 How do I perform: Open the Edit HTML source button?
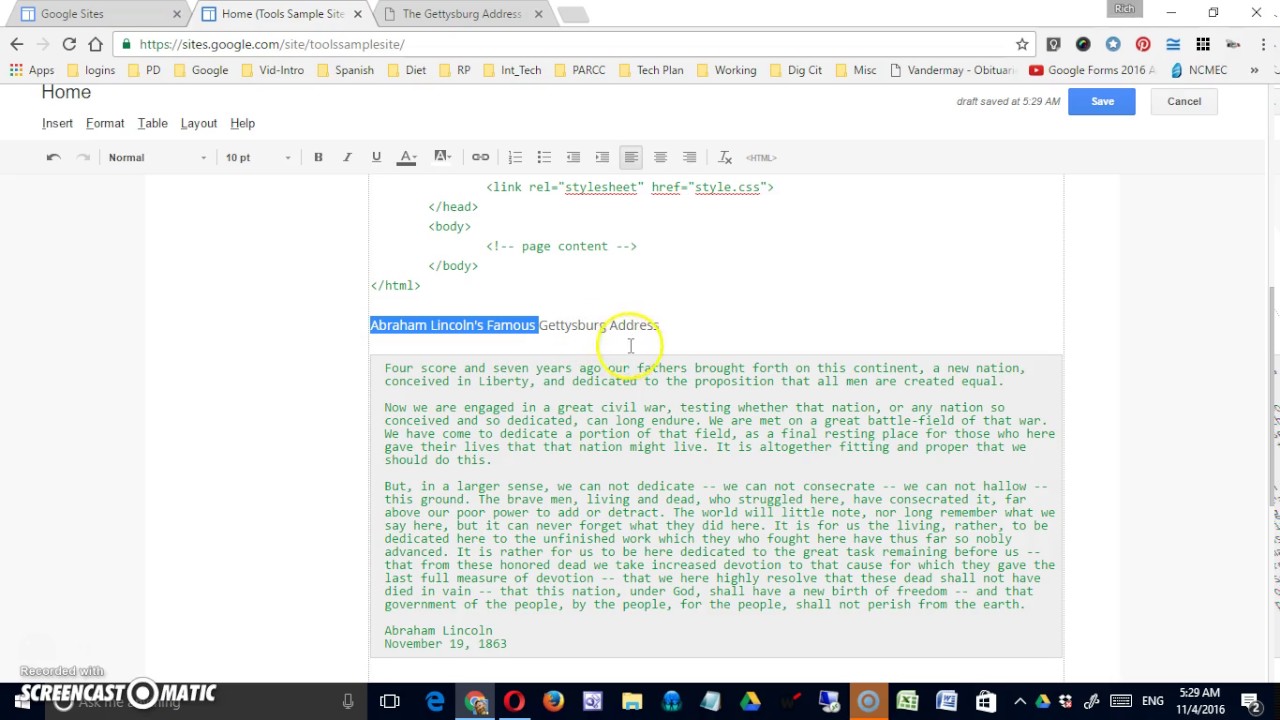[x=761, y=157]
